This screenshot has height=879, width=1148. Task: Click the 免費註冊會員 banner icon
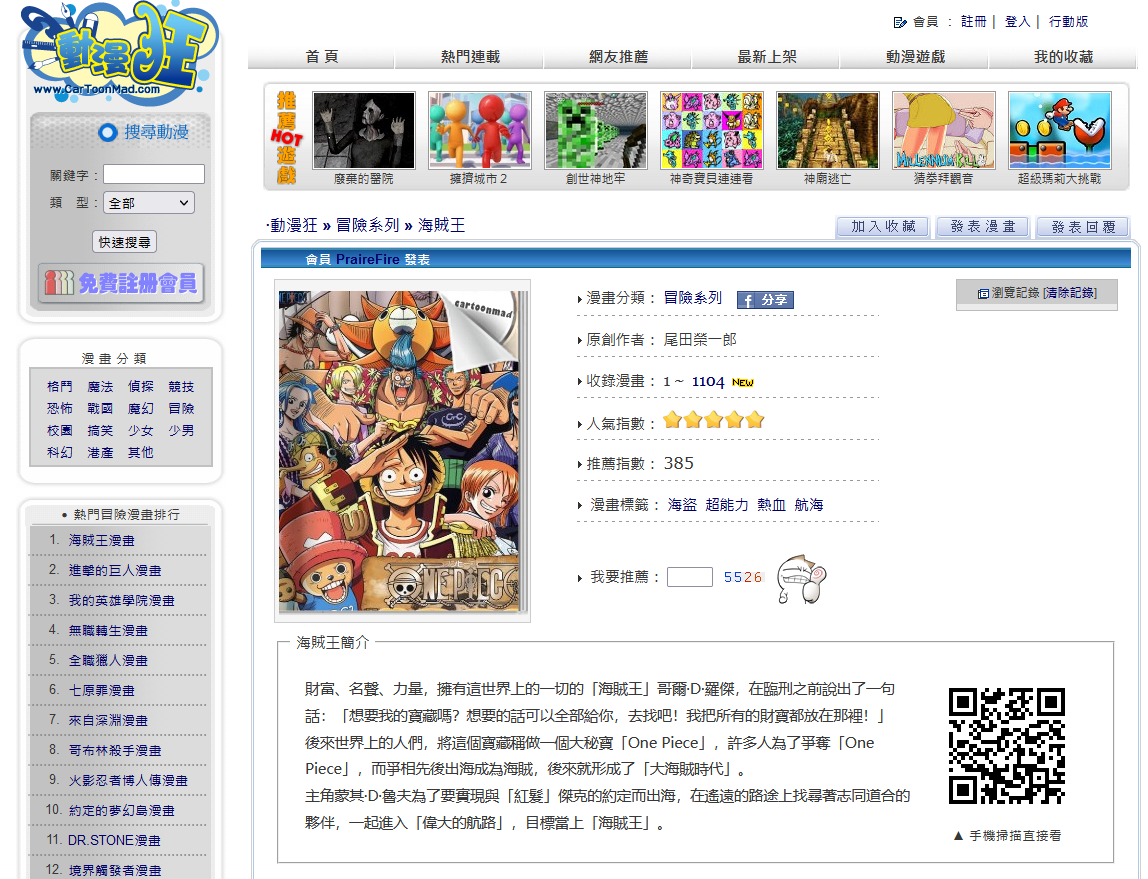pyautogui.click(x=121, y=283)
